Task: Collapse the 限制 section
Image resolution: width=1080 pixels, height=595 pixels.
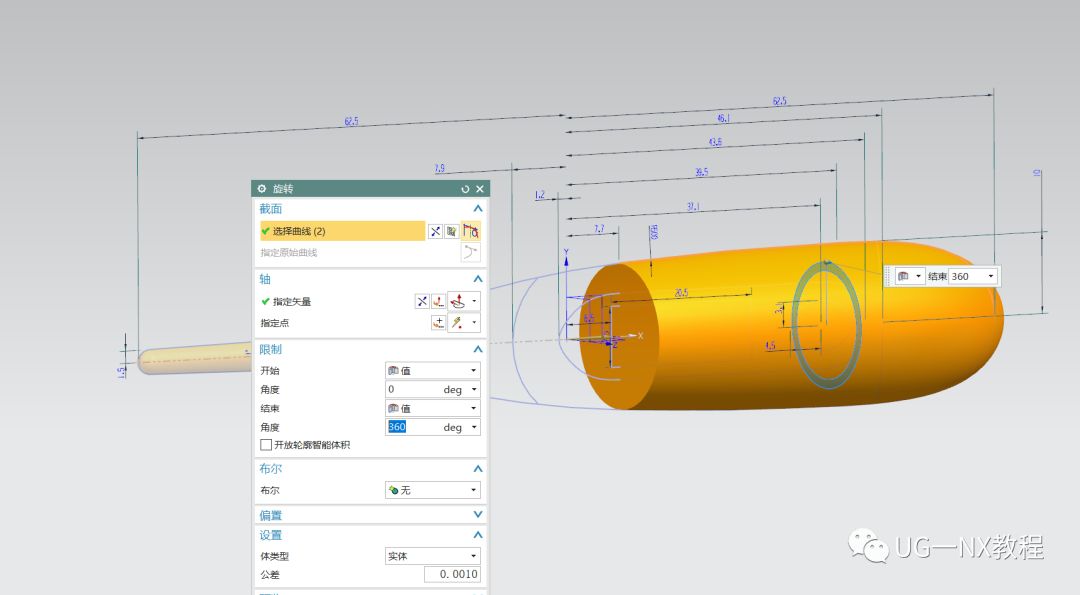Action: point(478,349)
